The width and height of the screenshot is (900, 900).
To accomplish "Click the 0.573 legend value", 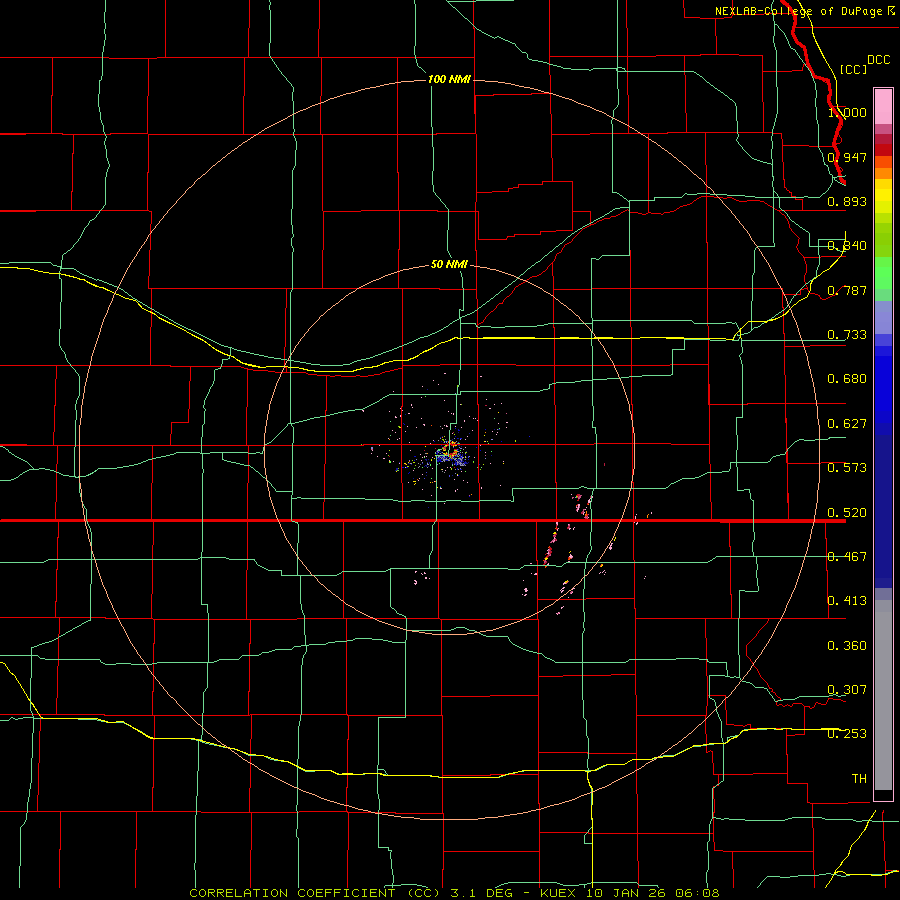I will (x=847, y=468).
